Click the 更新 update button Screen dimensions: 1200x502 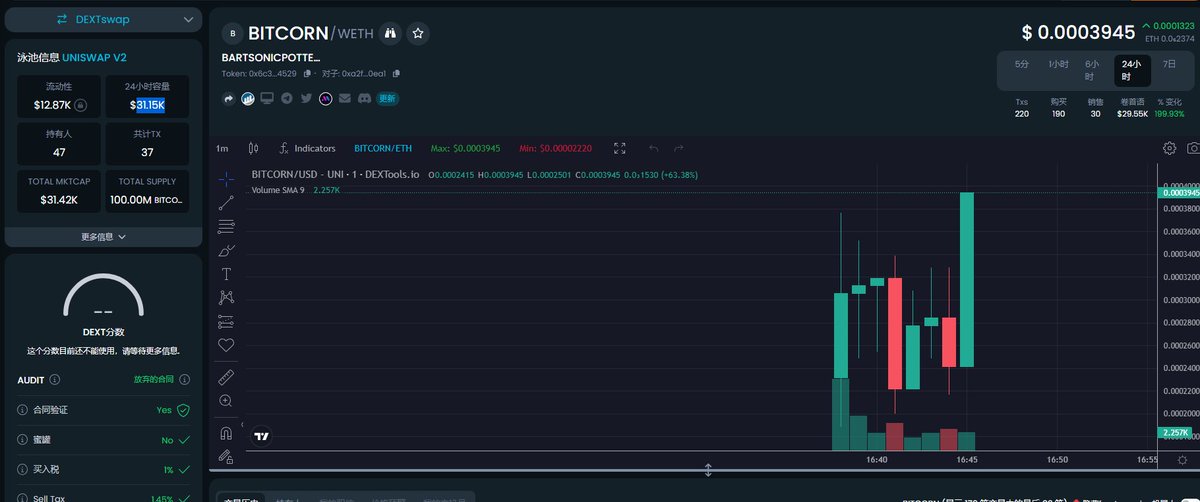pyautogui.click(x=388, y=98)
